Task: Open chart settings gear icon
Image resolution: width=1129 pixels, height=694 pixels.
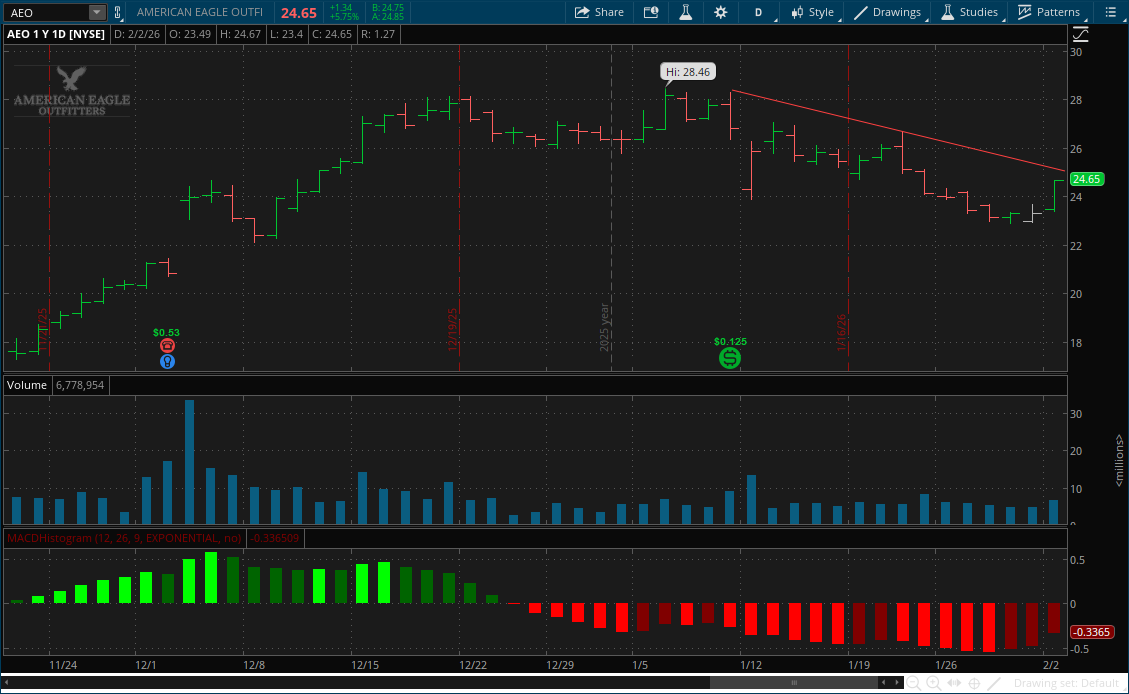Action: 721,12
